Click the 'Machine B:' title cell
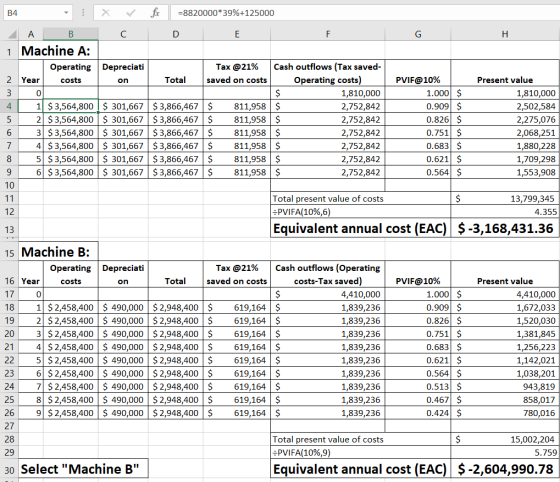The width and height of the screenshot is (560, 482). click(x=58, y=252)
